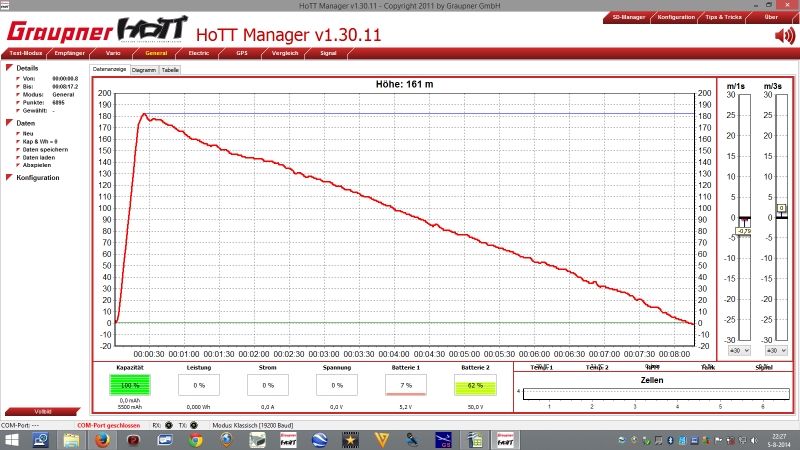Open the Windows Start button

point(11,440)
